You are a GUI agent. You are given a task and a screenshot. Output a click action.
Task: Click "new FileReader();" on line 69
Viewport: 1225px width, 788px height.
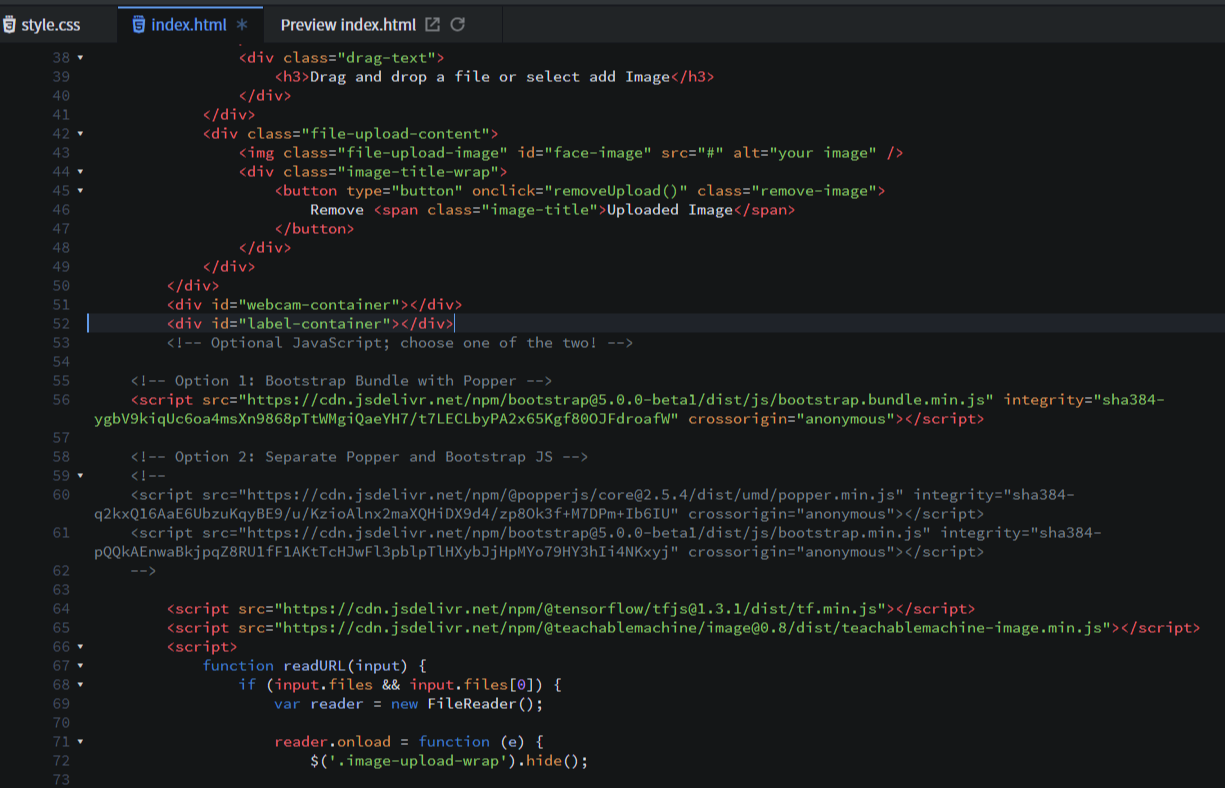467,704
